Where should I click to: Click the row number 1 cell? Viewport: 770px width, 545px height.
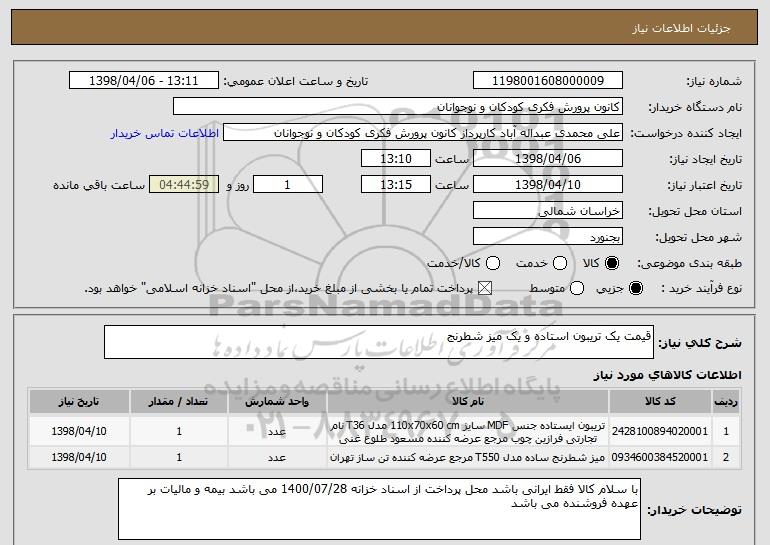726,432
